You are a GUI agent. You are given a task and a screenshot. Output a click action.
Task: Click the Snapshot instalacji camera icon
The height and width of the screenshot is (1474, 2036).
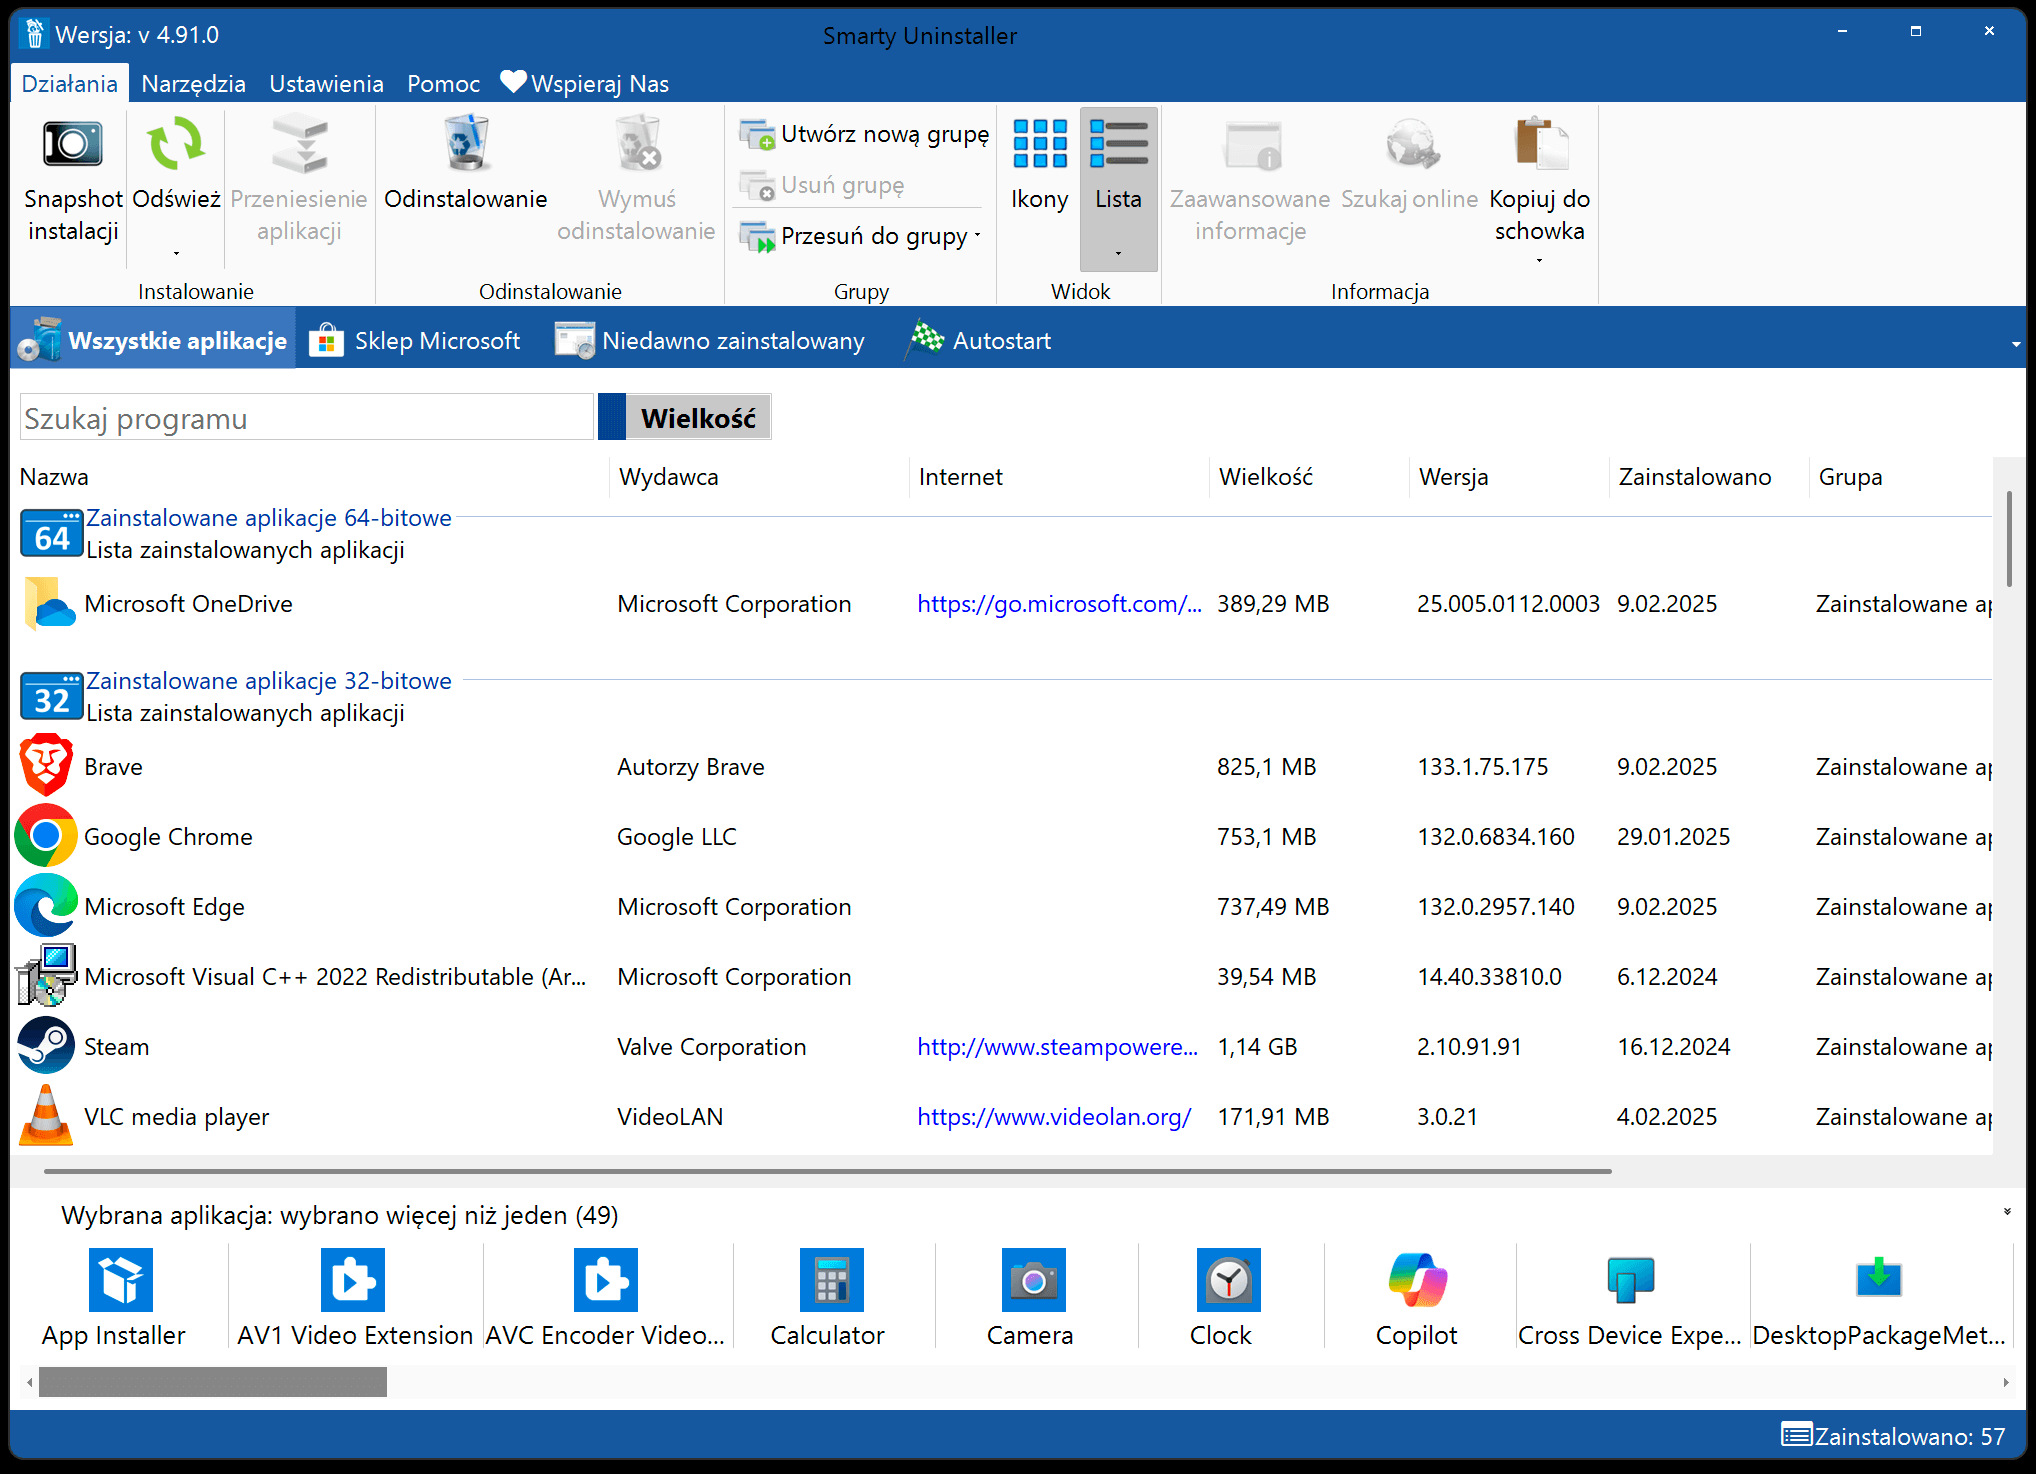(72, 145)
